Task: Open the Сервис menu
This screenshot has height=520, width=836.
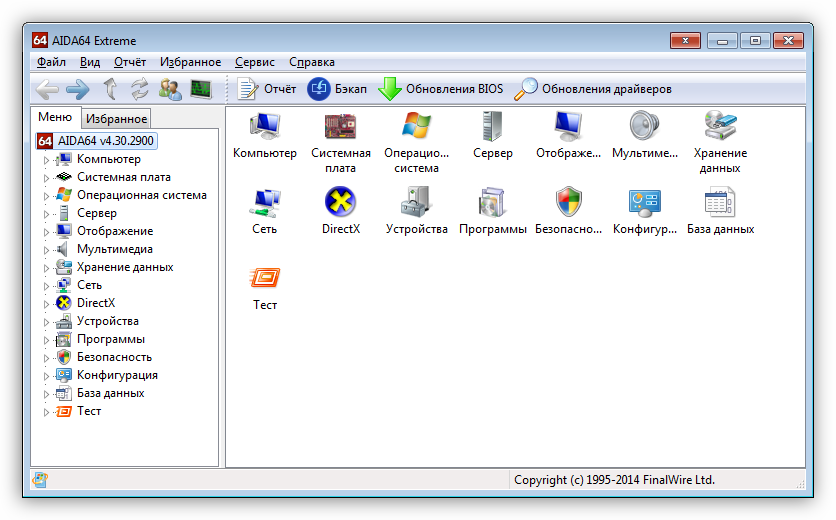Action: coord(255,62)
